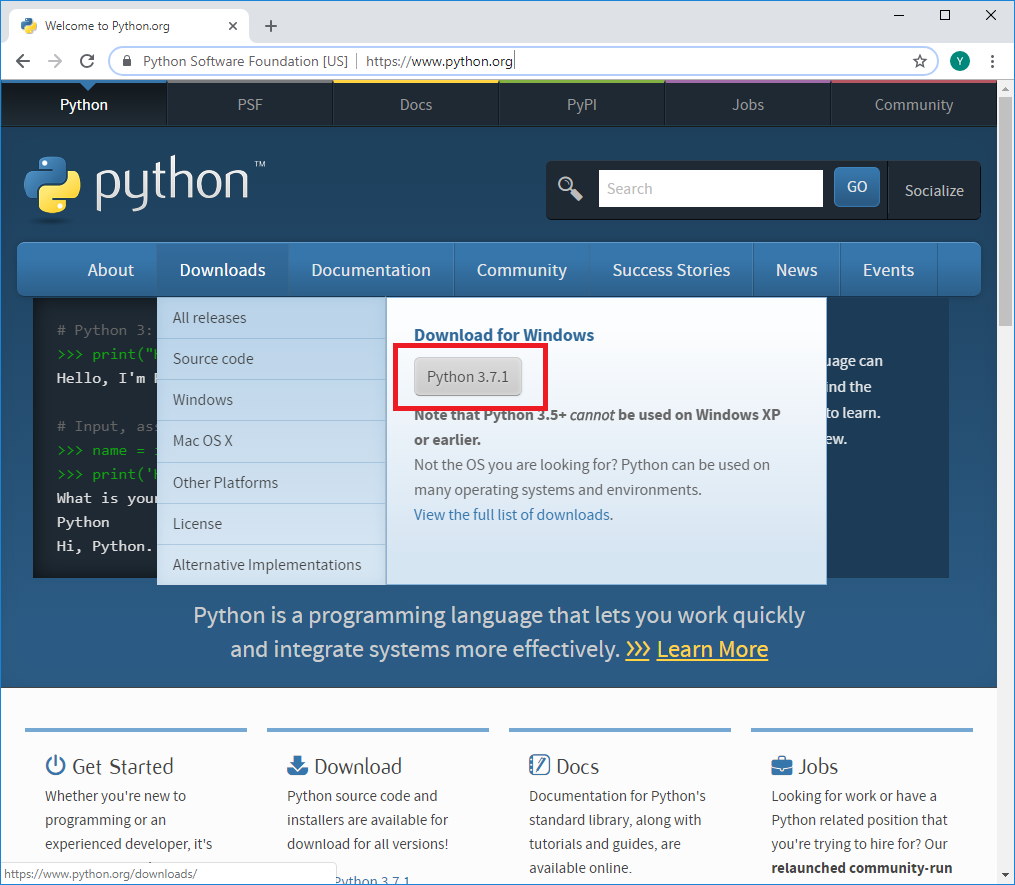Click the Python favicon in tab
Screen dimensions: 1015x885
pos(28,26)
